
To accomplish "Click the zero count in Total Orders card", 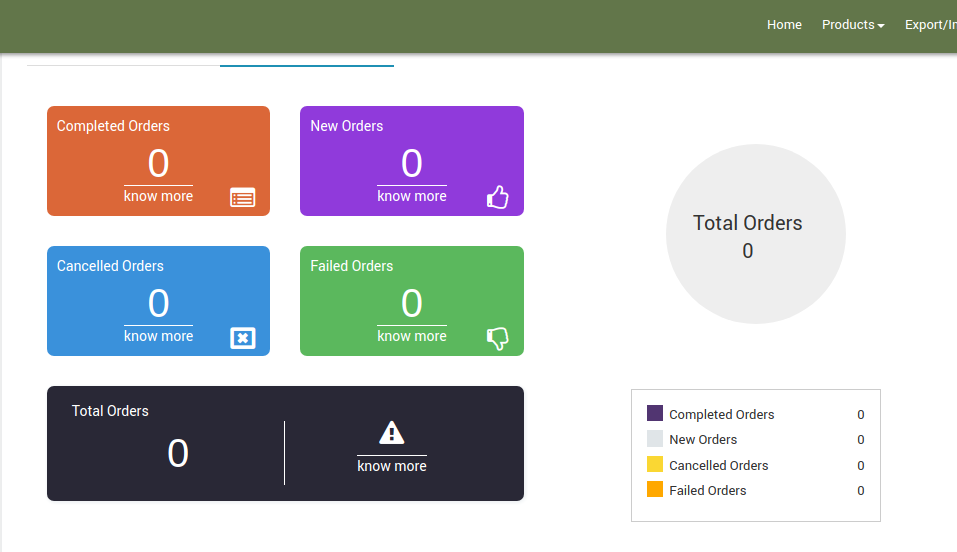I will click(178, 454).
